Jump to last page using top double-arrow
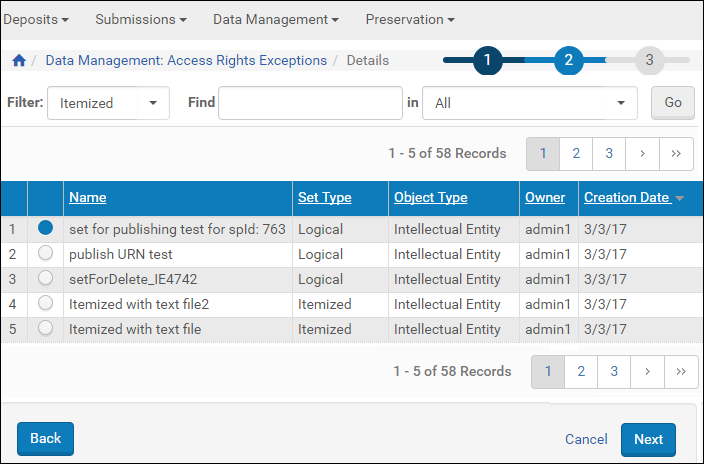 pos(677,153)
